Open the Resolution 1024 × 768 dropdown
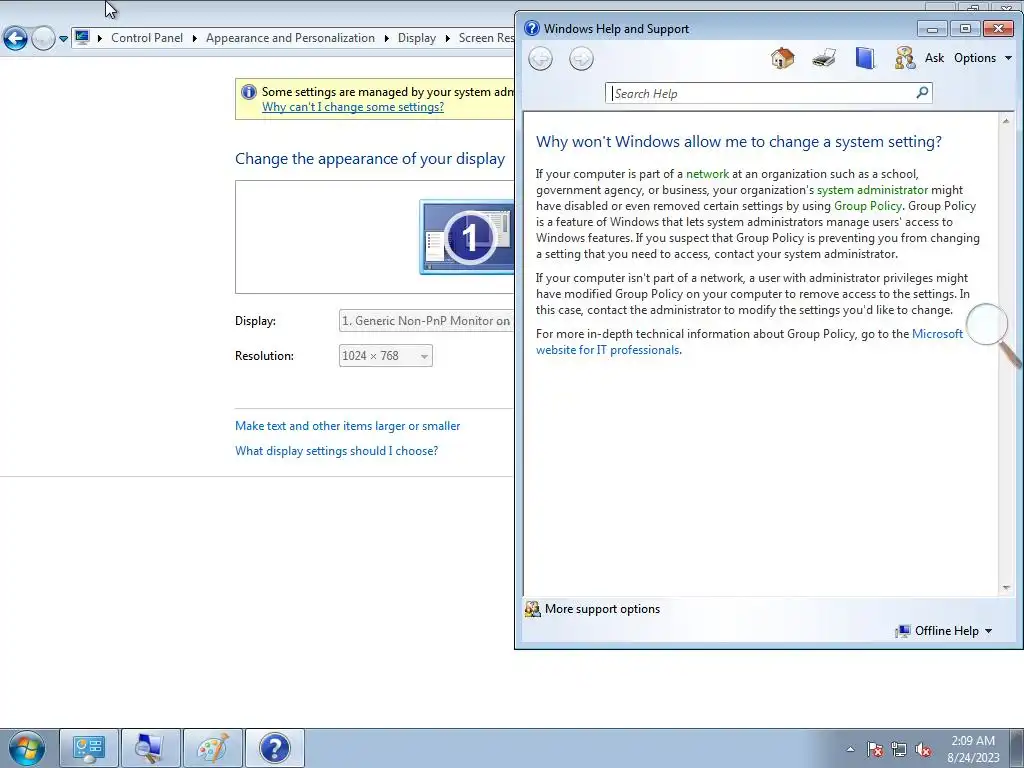1024x768 pixels. tap(385, 356)
